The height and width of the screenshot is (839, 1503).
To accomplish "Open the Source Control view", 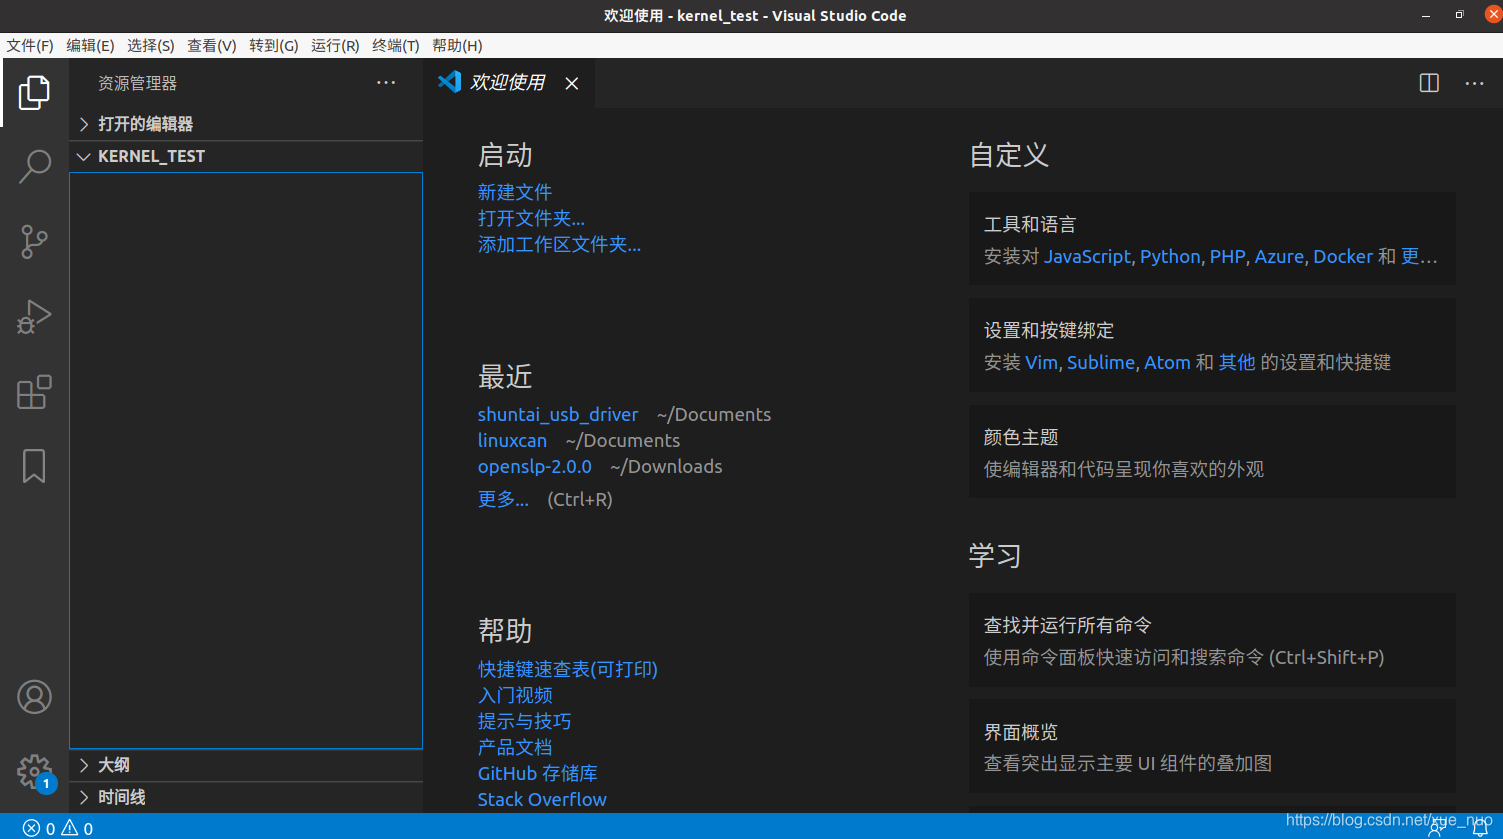I will (34, 241).
